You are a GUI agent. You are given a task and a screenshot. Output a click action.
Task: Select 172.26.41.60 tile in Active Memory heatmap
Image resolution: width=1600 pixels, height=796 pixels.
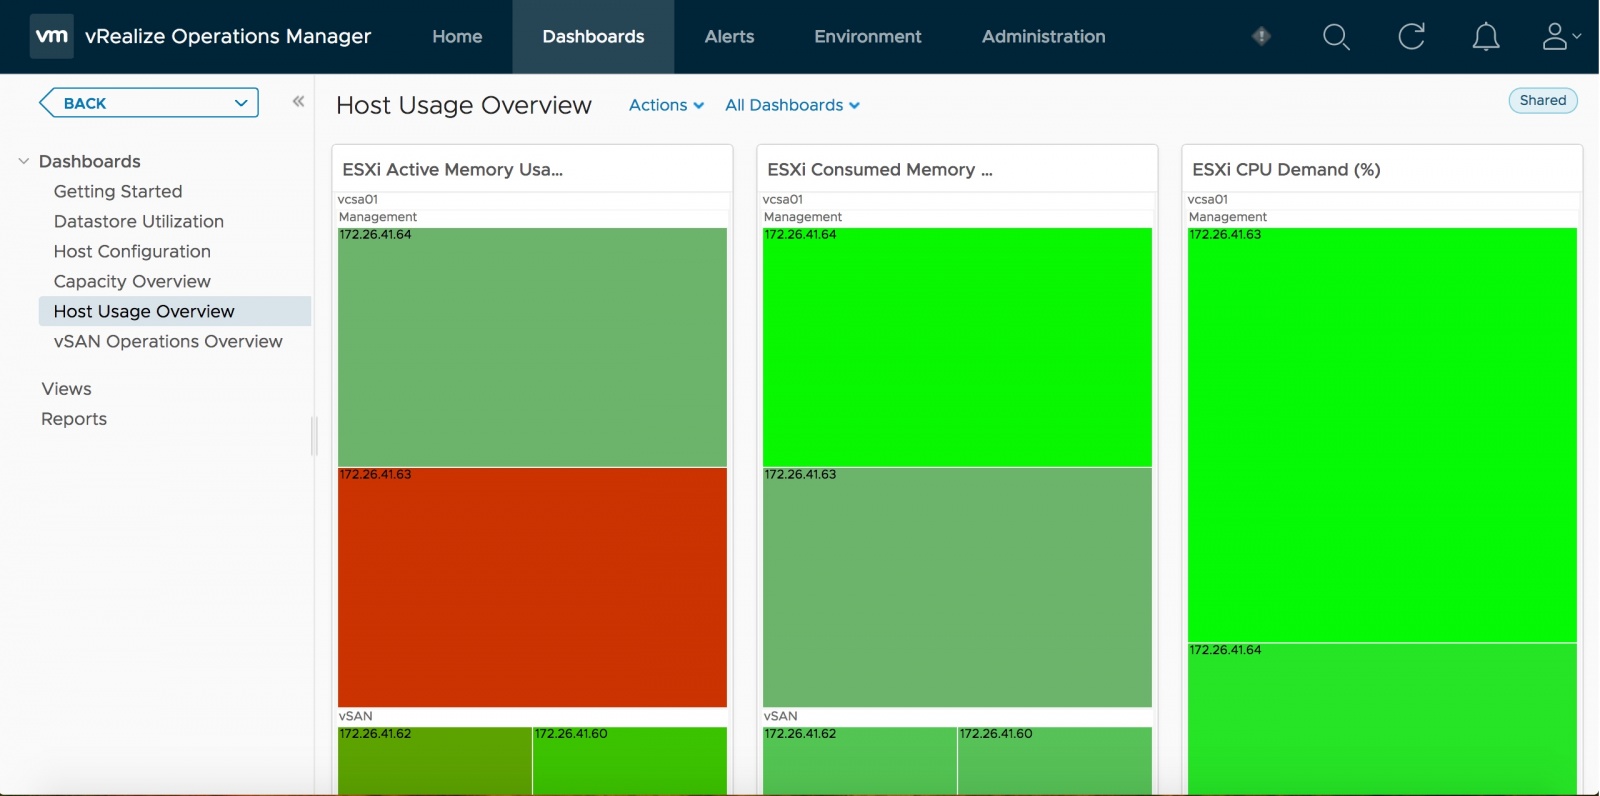tap(630, 762)
